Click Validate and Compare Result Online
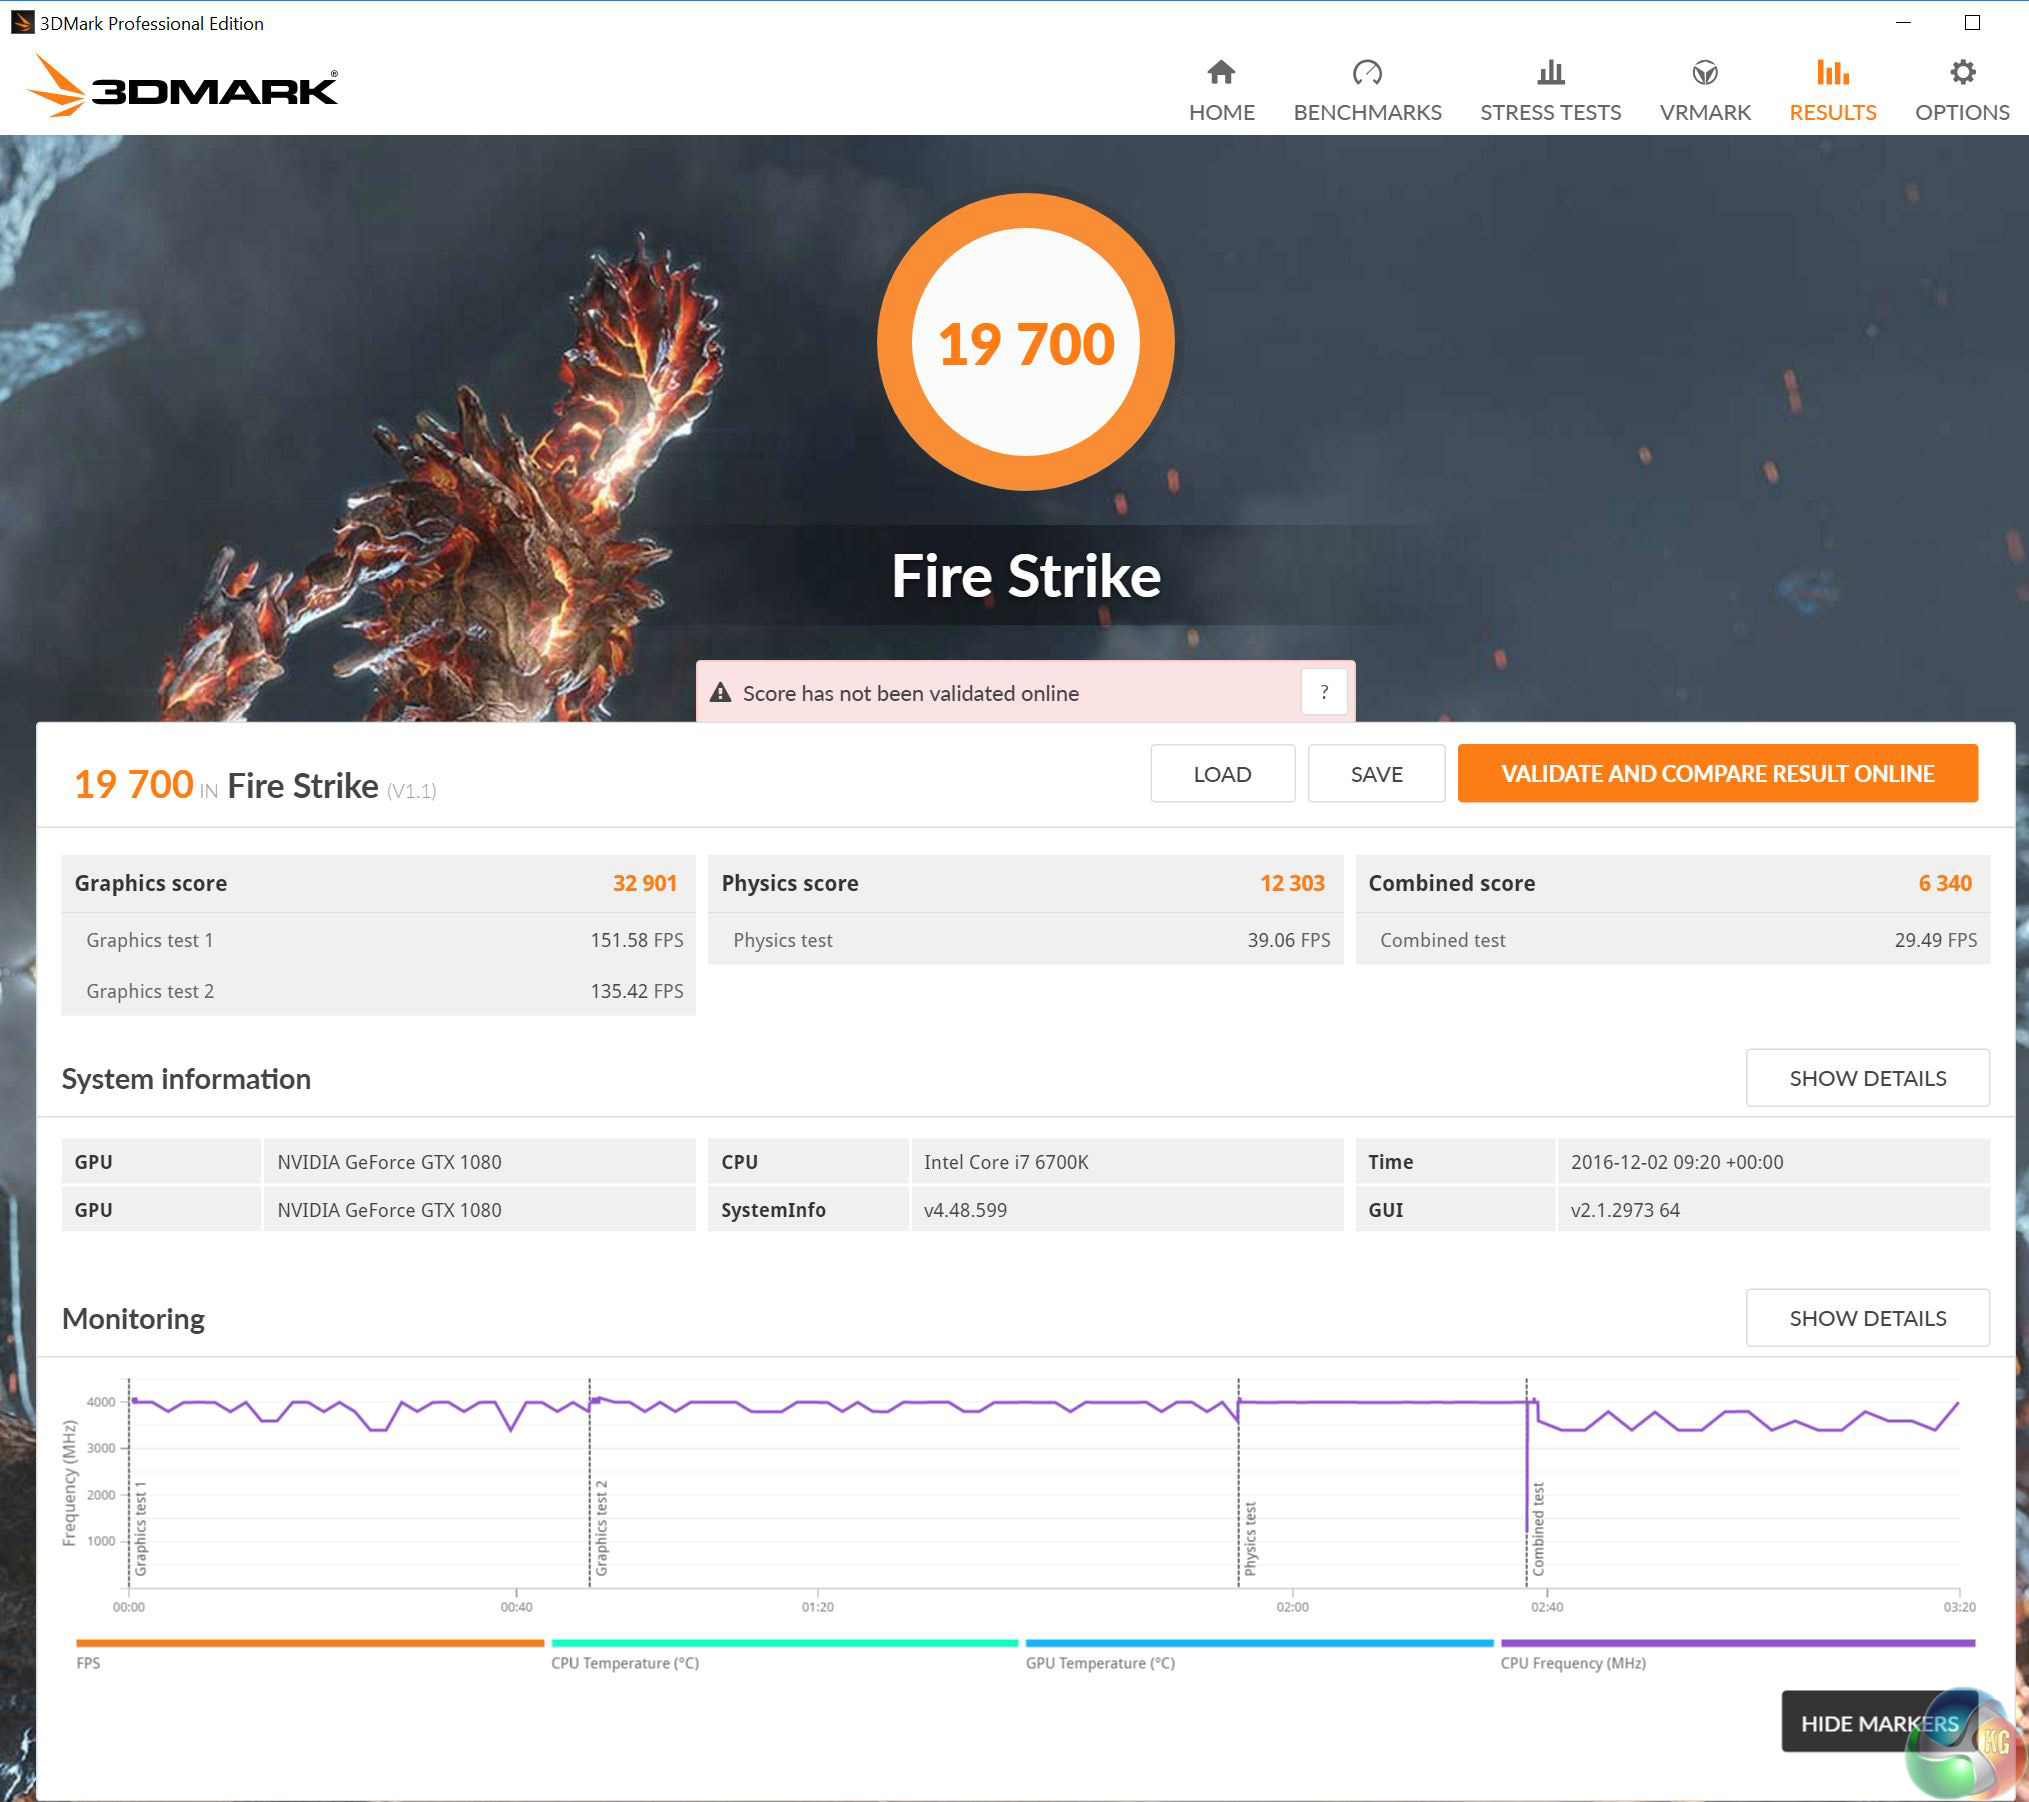Screen dimensions: 2029x1802 click(1717, 774)
